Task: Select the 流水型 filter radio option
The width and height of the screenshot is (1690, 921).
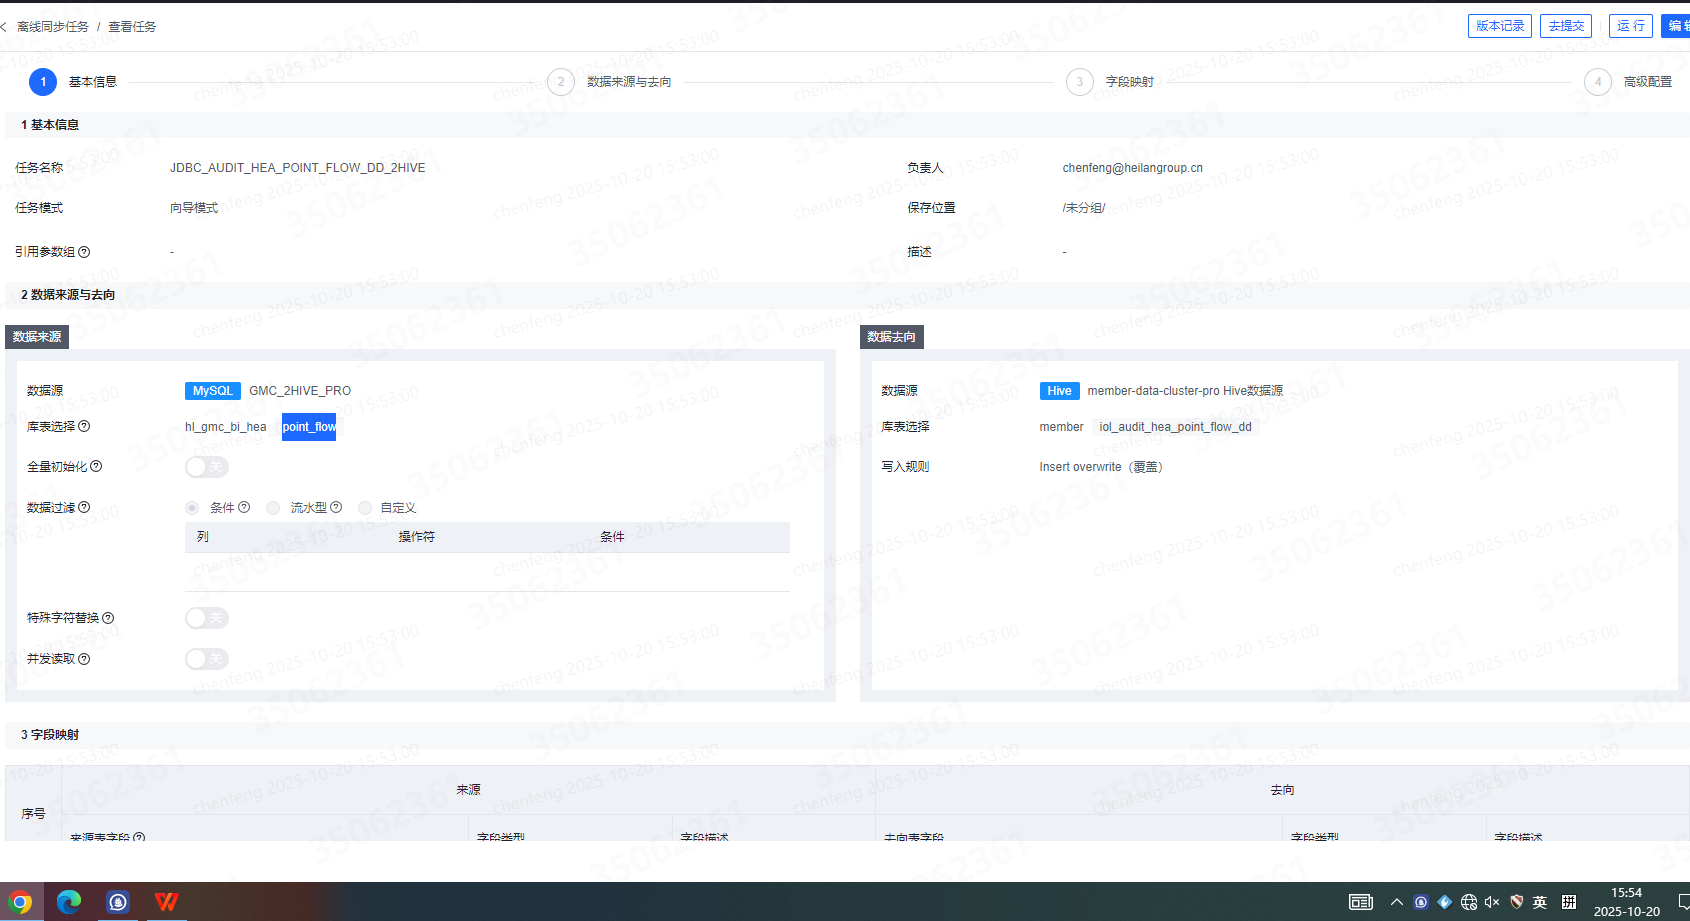Action: pos(273,508)
